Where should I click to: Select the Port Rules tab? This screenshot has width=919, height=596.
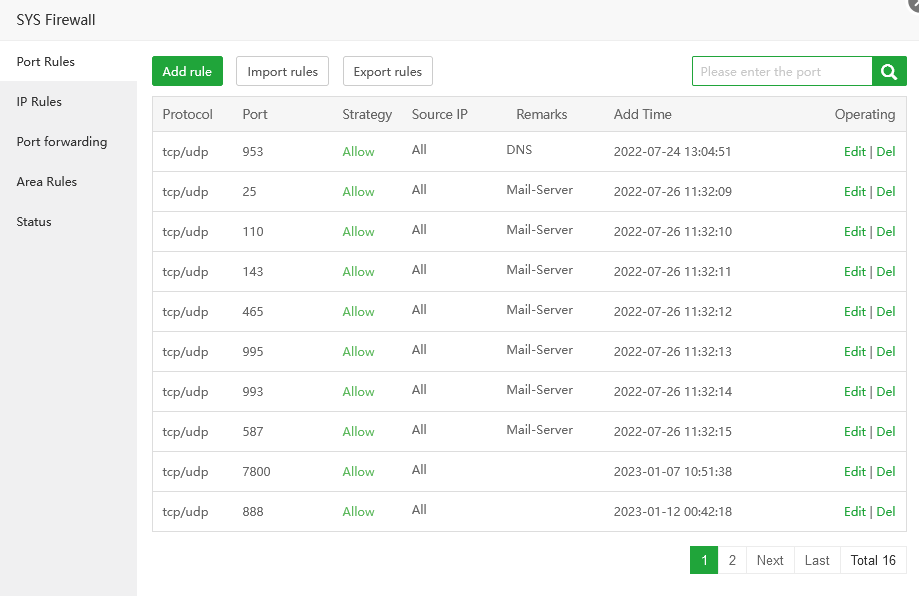coord(45,61)
